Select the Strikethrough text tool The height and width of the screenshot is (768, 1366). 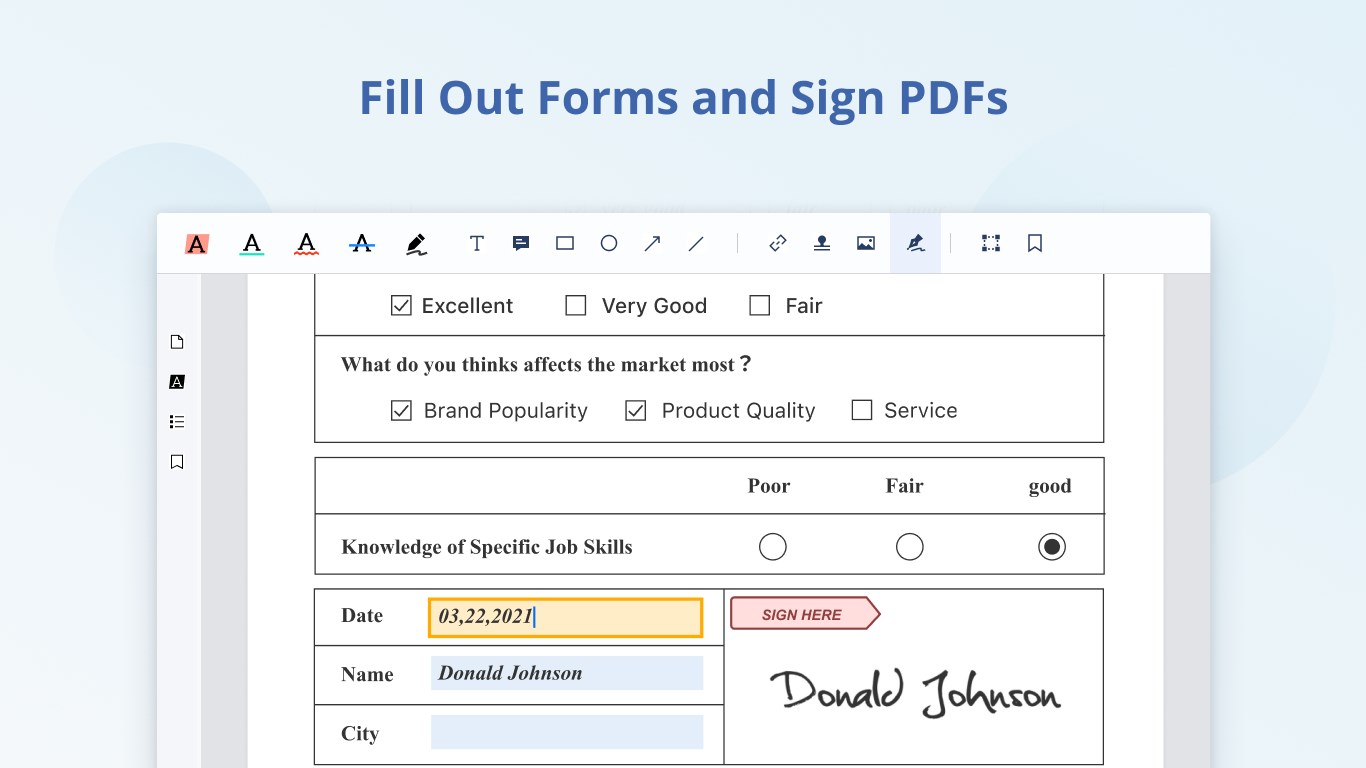[x=362, y=243]
